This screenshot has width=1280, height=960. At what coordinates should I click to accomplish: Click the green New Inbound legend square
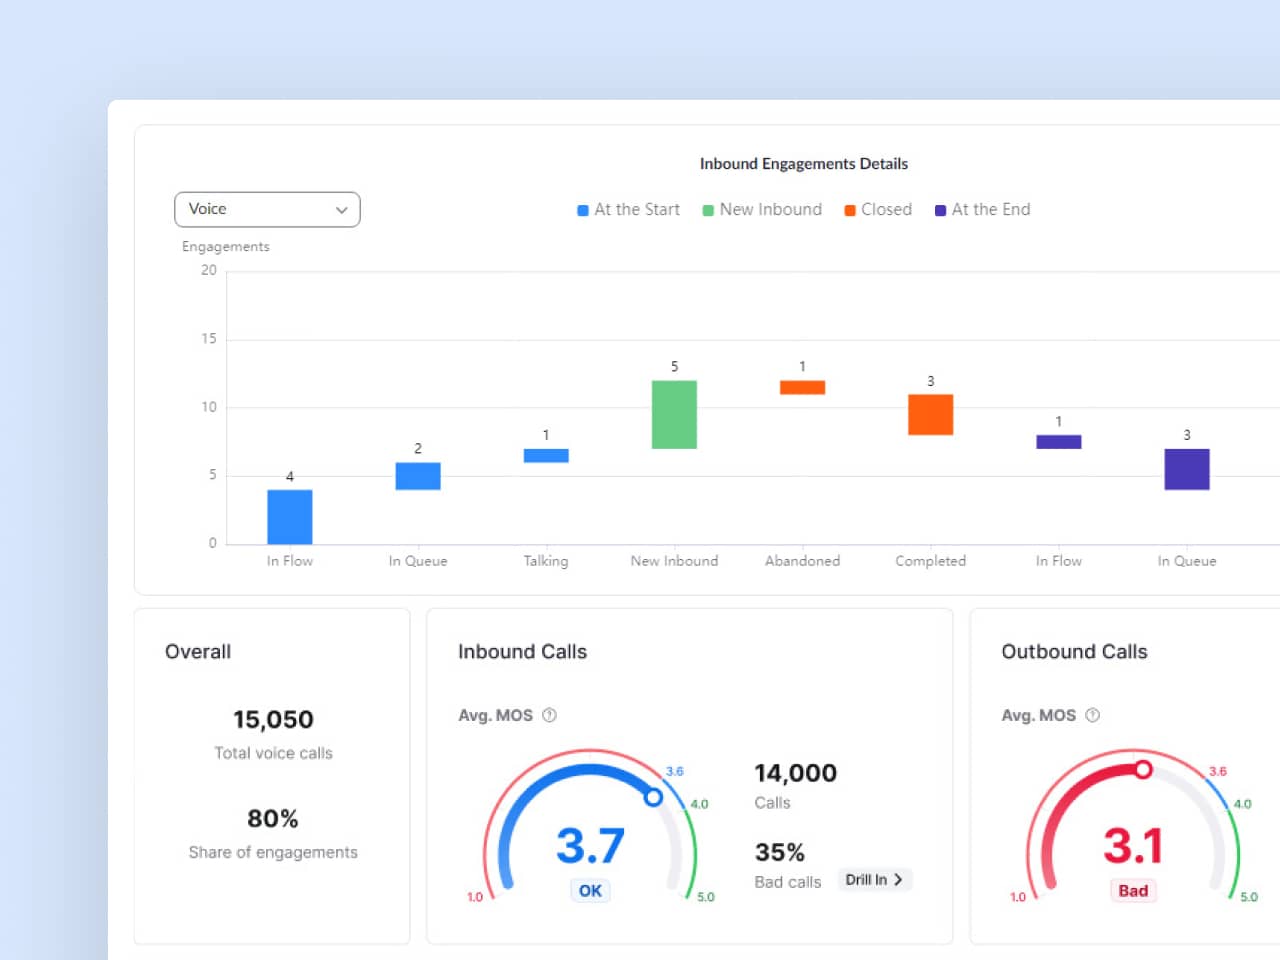pyautogui.click(x=708, y=210)
